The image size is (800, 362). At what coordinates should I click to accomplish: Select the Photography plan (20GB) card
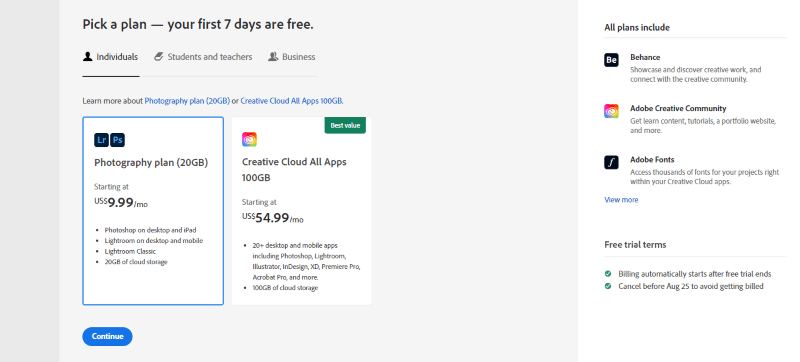153,211
